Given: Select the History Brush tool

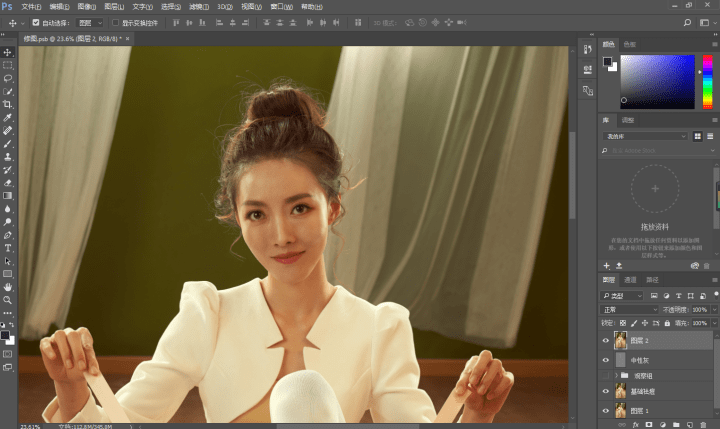Looking at the screenshot, I should pos(7,169).
